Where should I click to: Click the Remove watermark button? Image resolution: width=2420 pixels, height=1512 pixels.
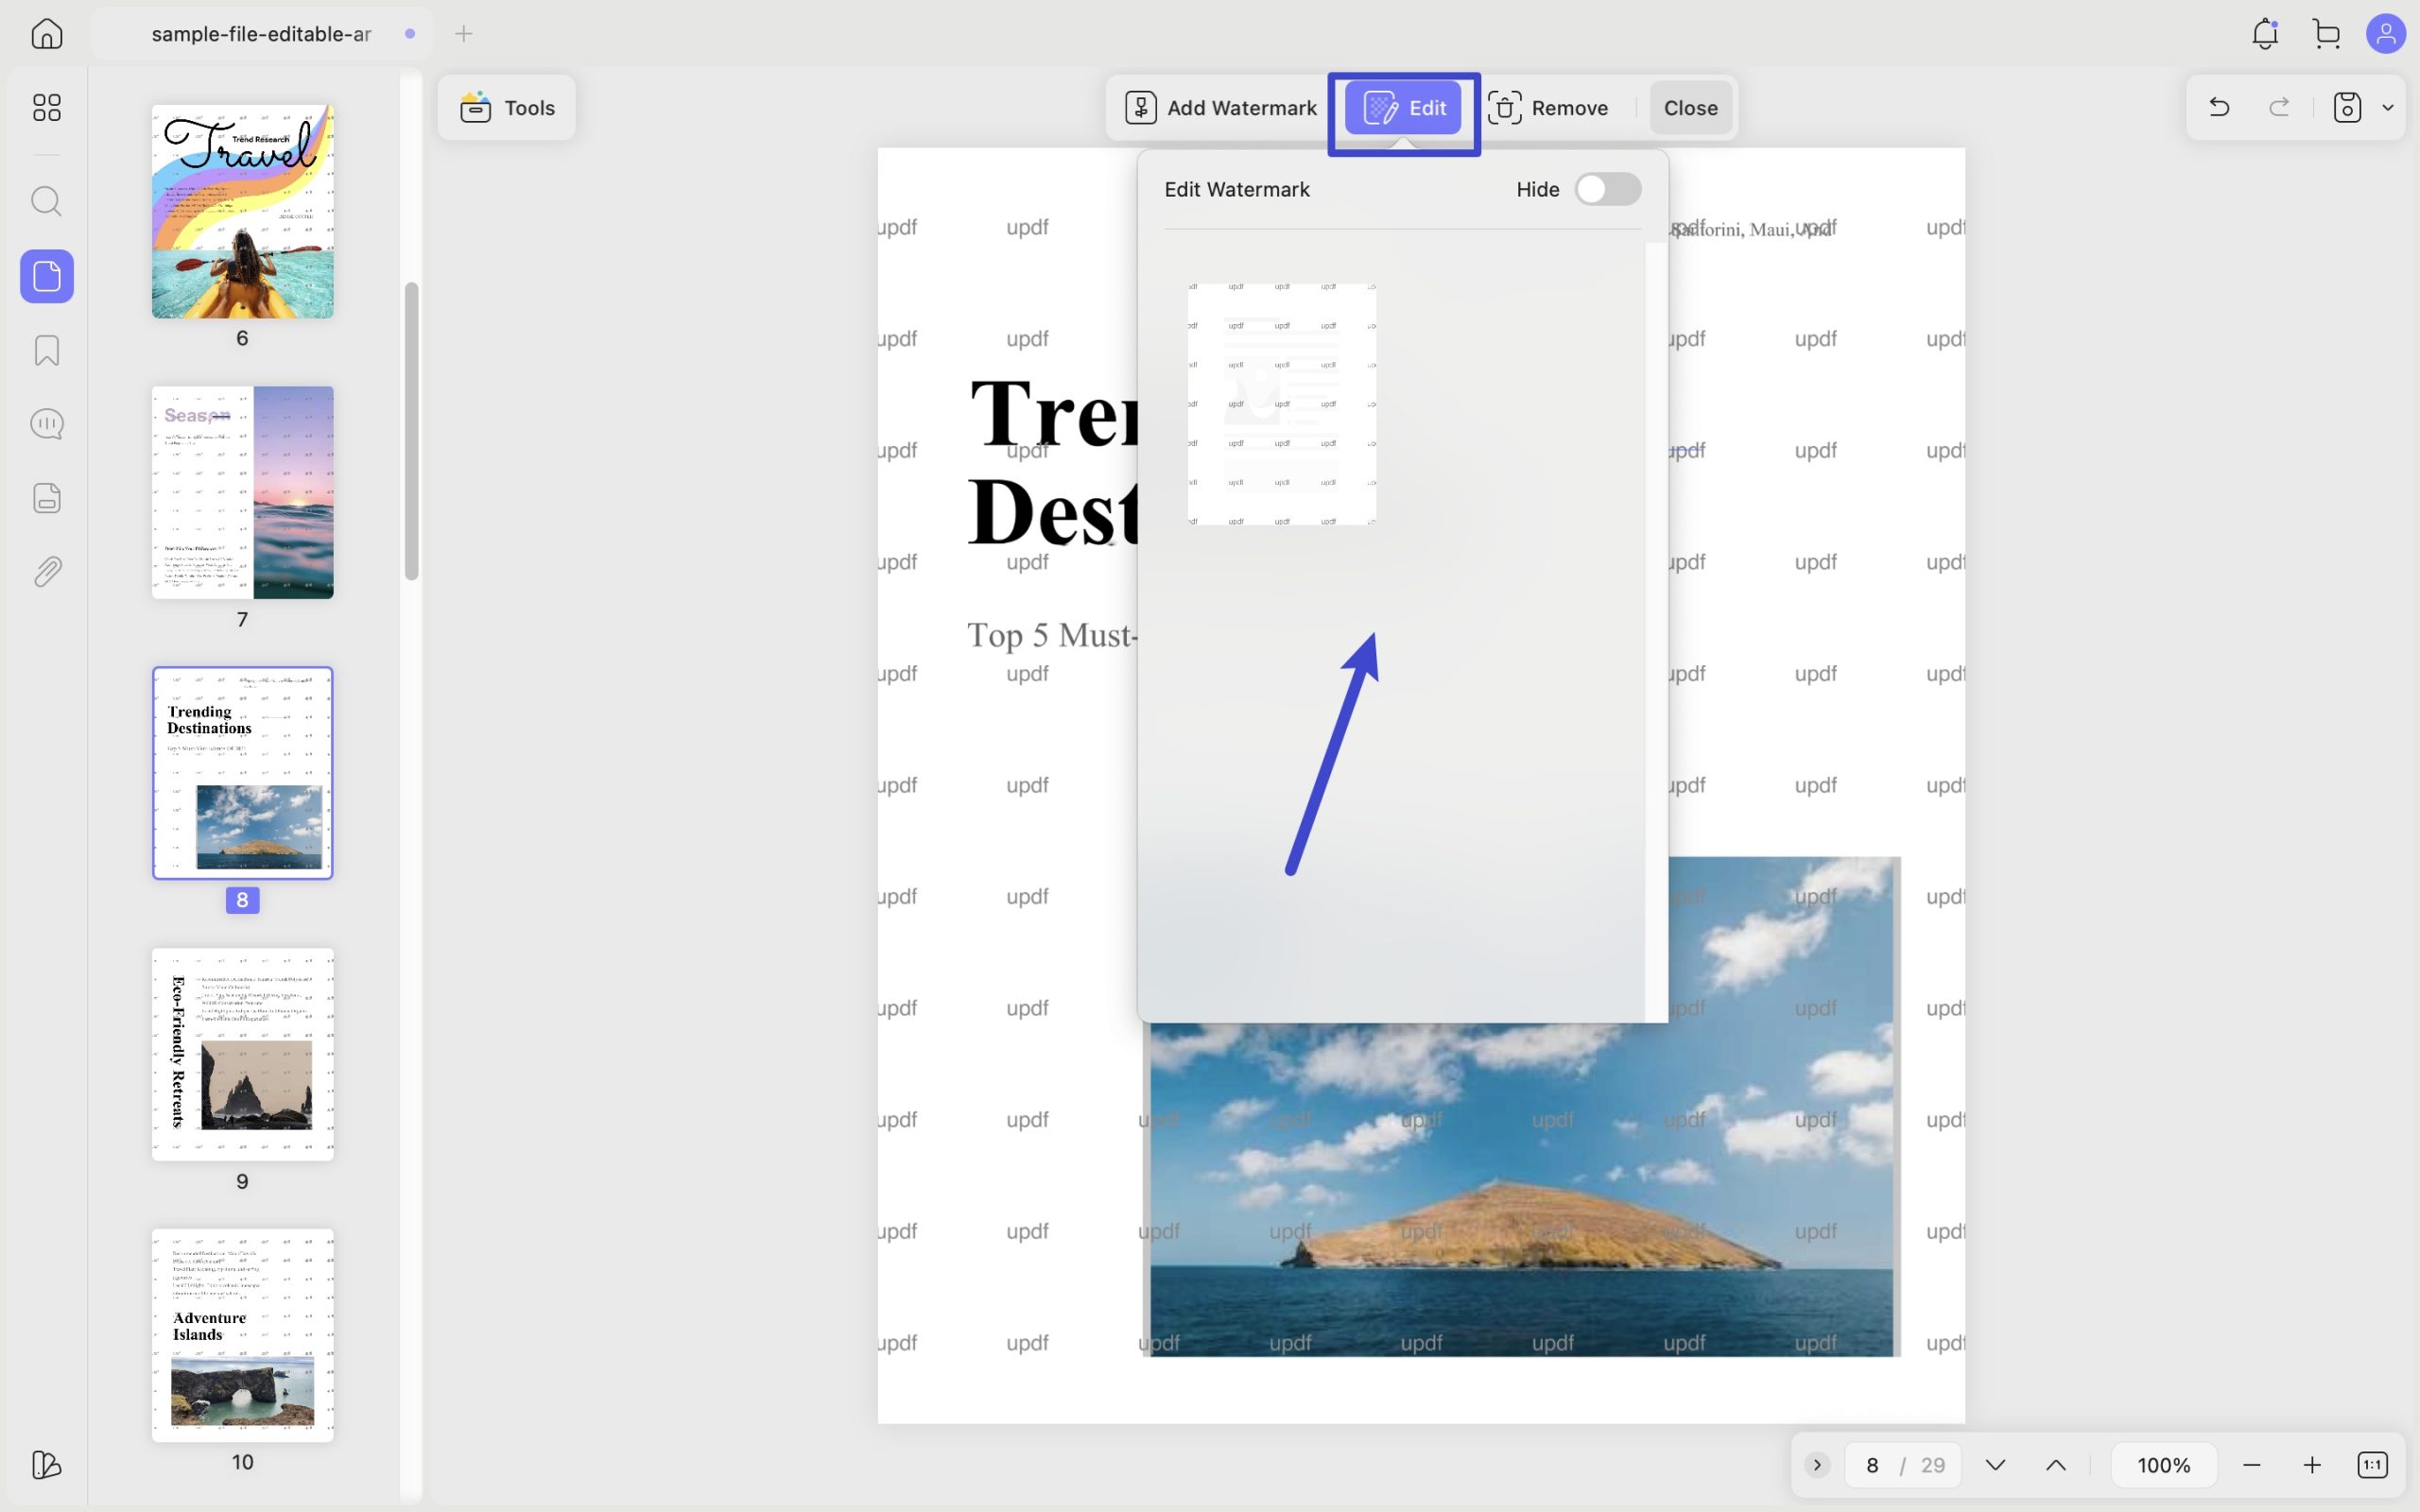tap(1548, 107)
